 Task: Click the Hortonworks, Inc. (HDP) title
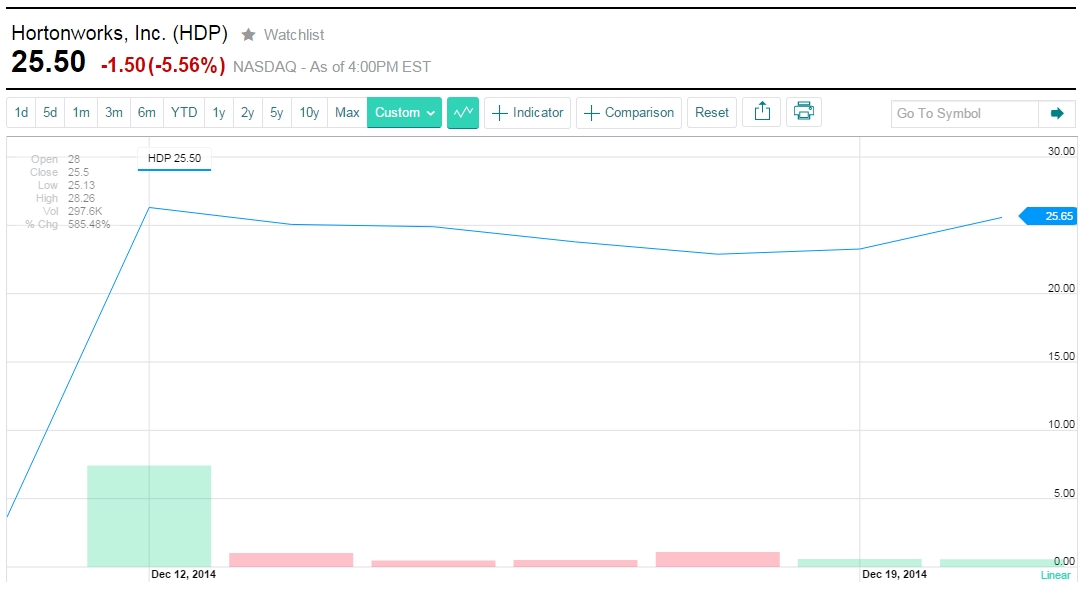pyautogui.click(x=120, y=33)
